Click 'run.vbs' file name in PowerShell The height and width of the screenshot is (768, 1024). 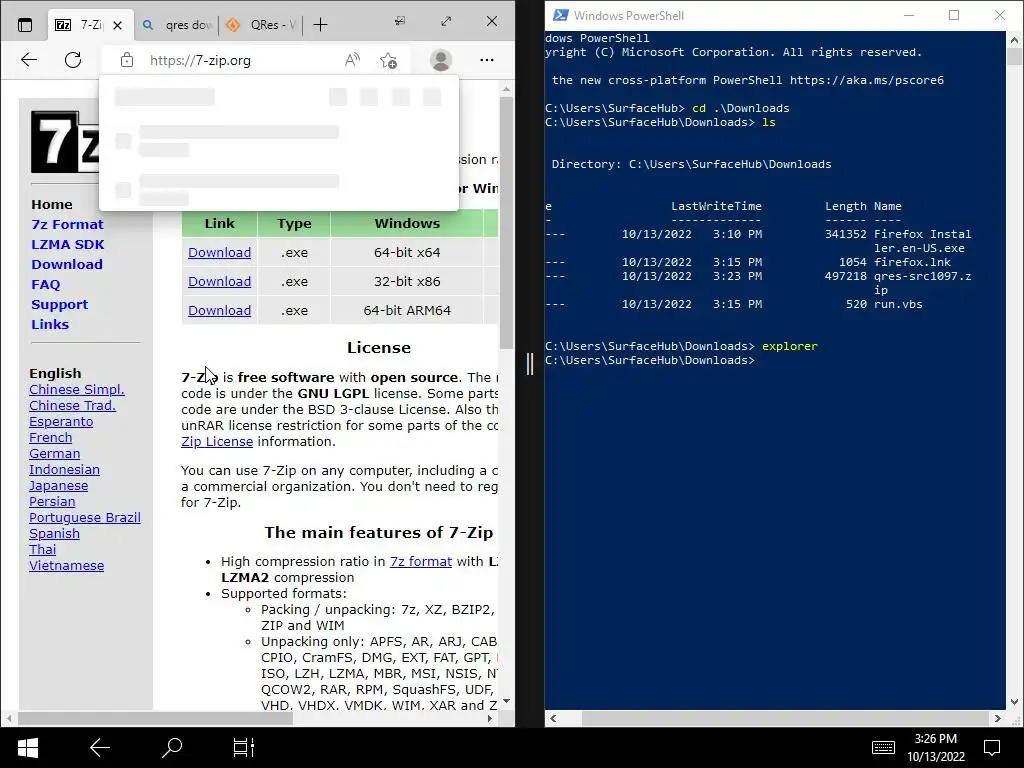point(898,304)
